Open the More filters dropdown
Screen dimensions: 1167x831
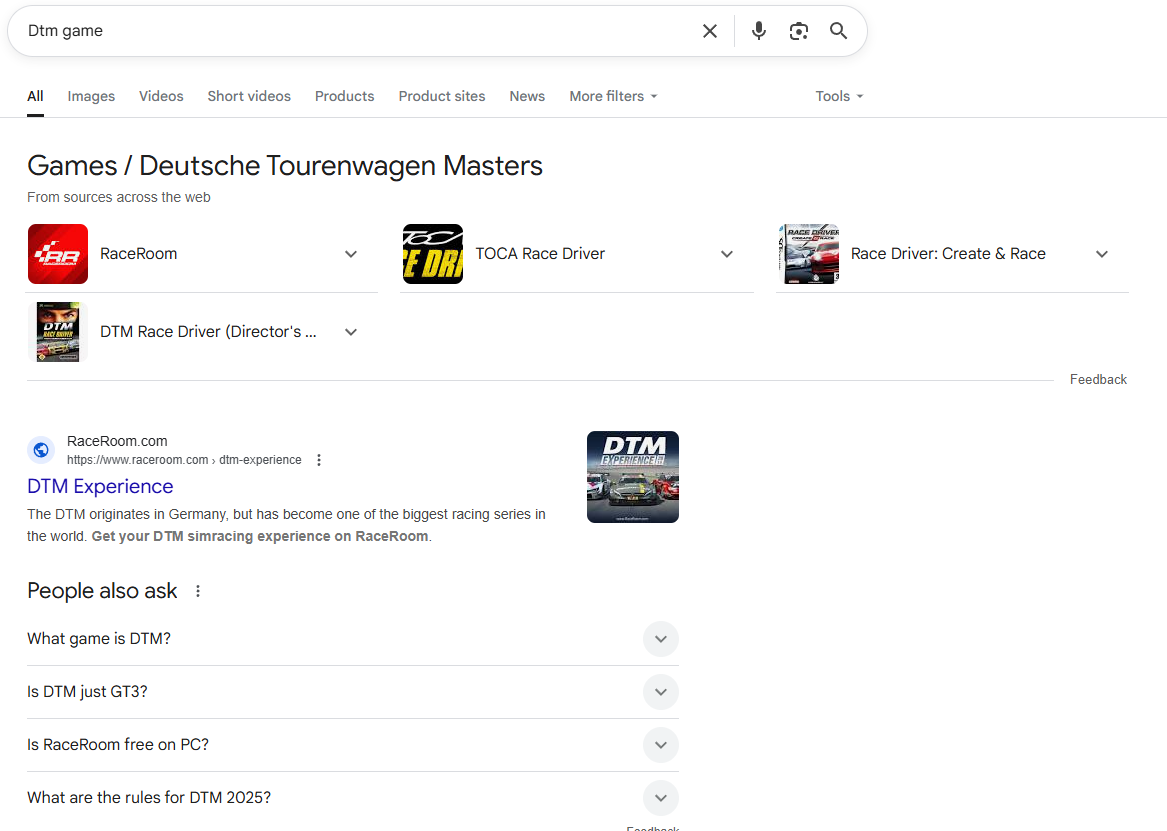(613, 96)
